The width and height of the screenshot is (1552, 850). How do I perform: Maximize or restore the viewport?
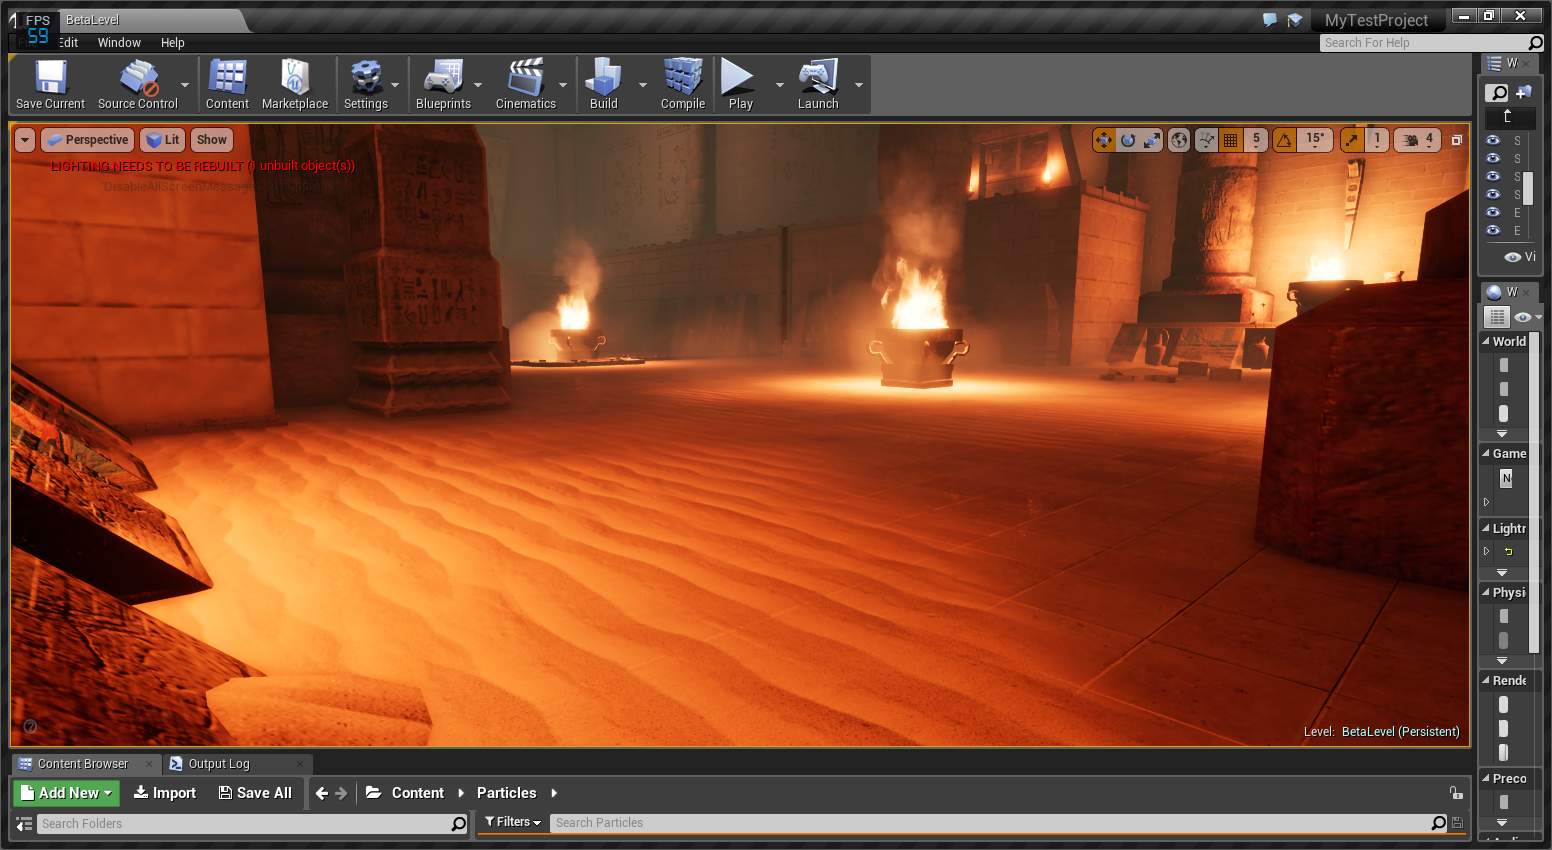coord(1457,140)
